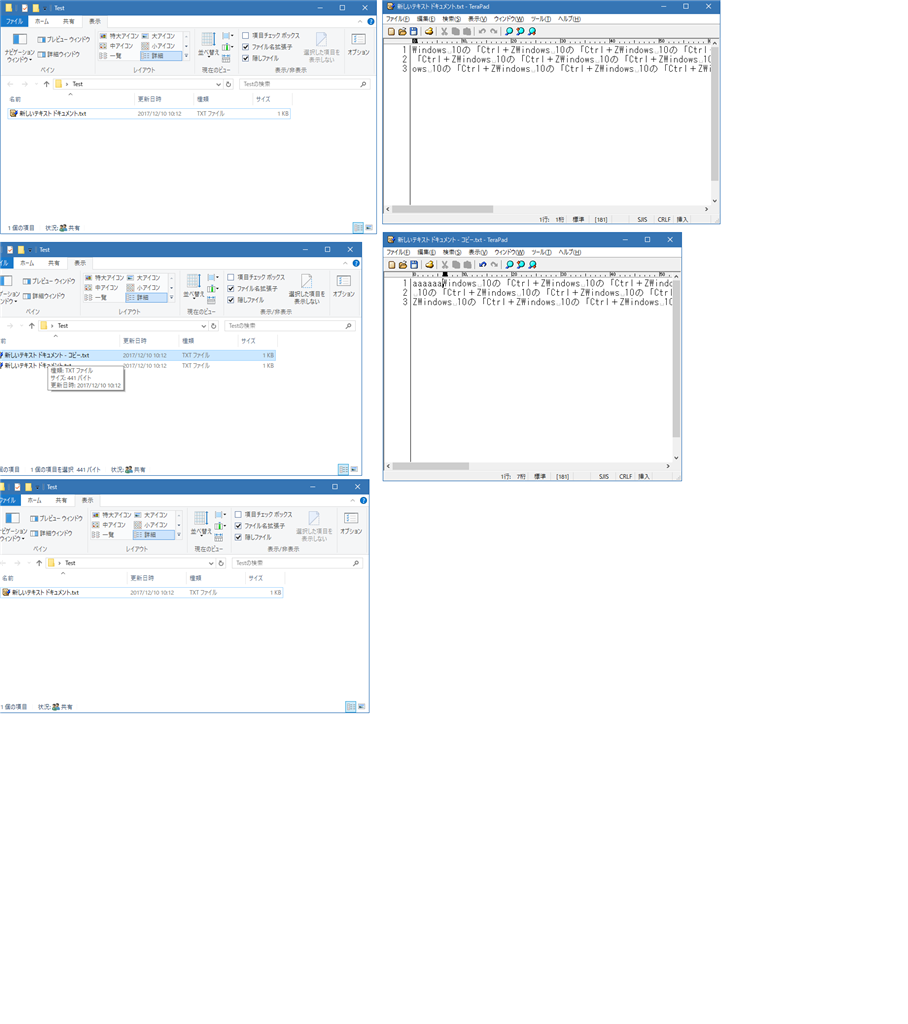
Task: Tick 項目チェック ボックス in lowest Explorer window
Action: 238,515
